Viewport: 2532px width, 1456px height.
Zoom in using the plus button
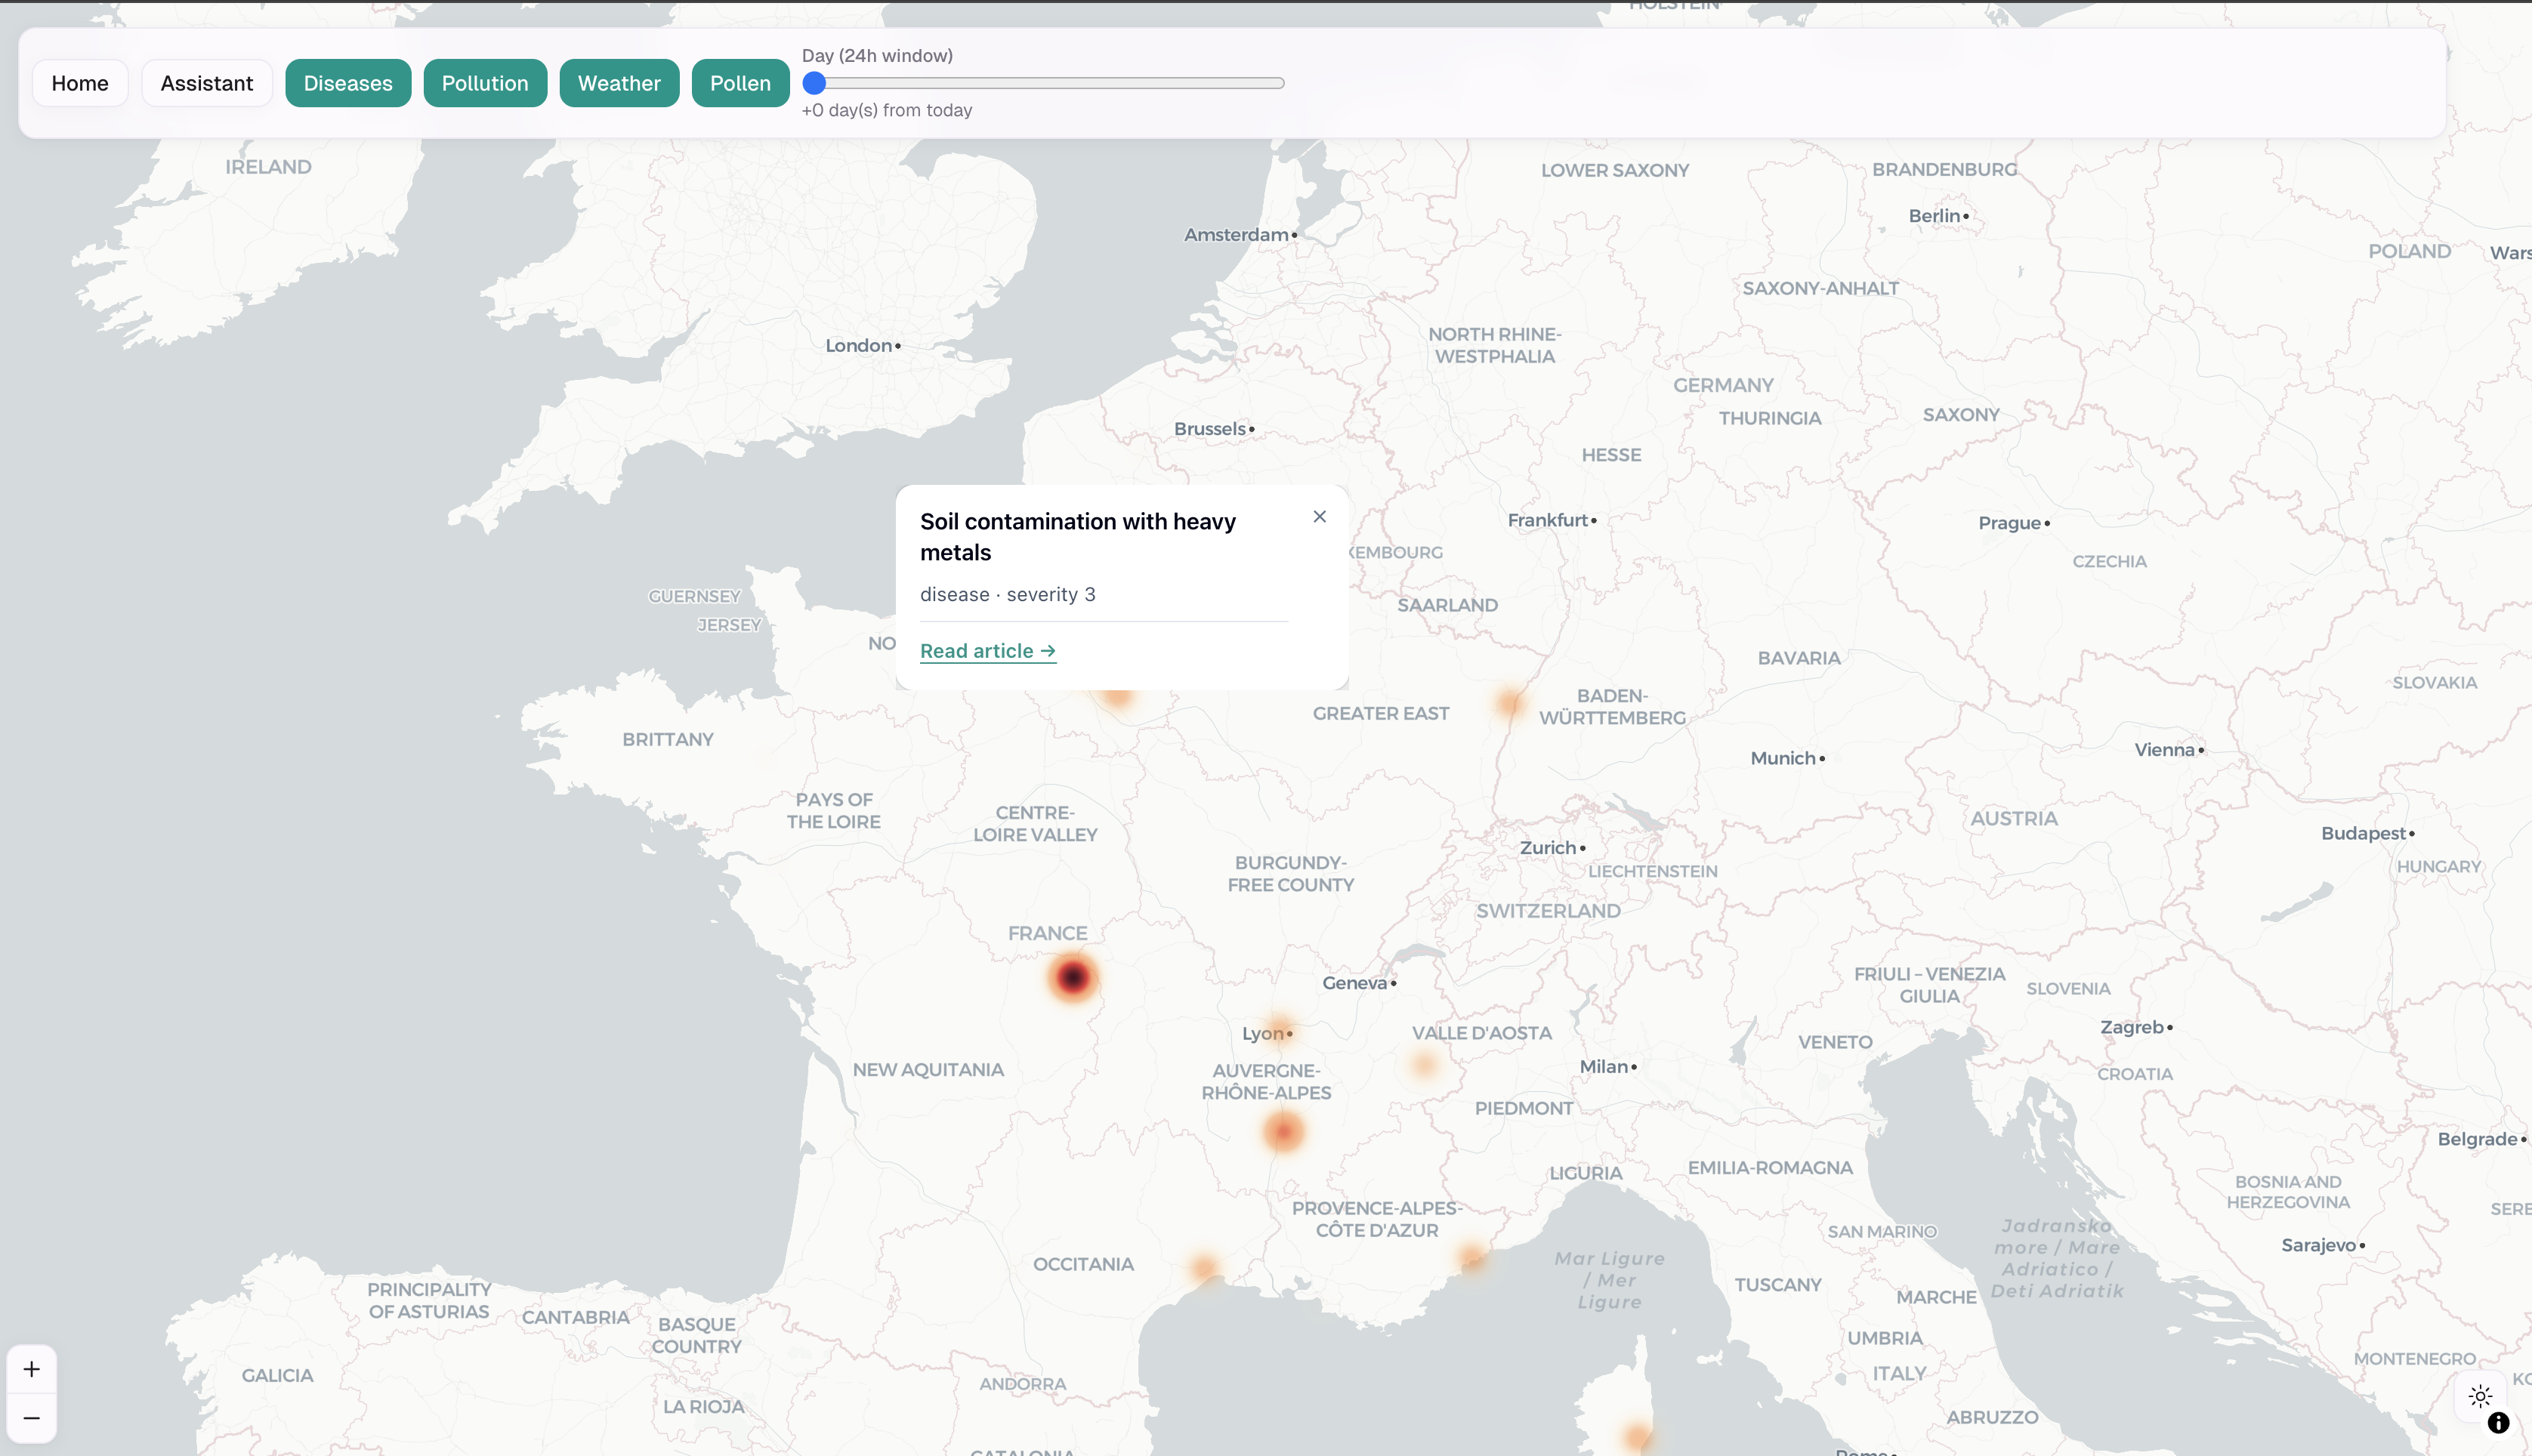(x=31, y=1369)
